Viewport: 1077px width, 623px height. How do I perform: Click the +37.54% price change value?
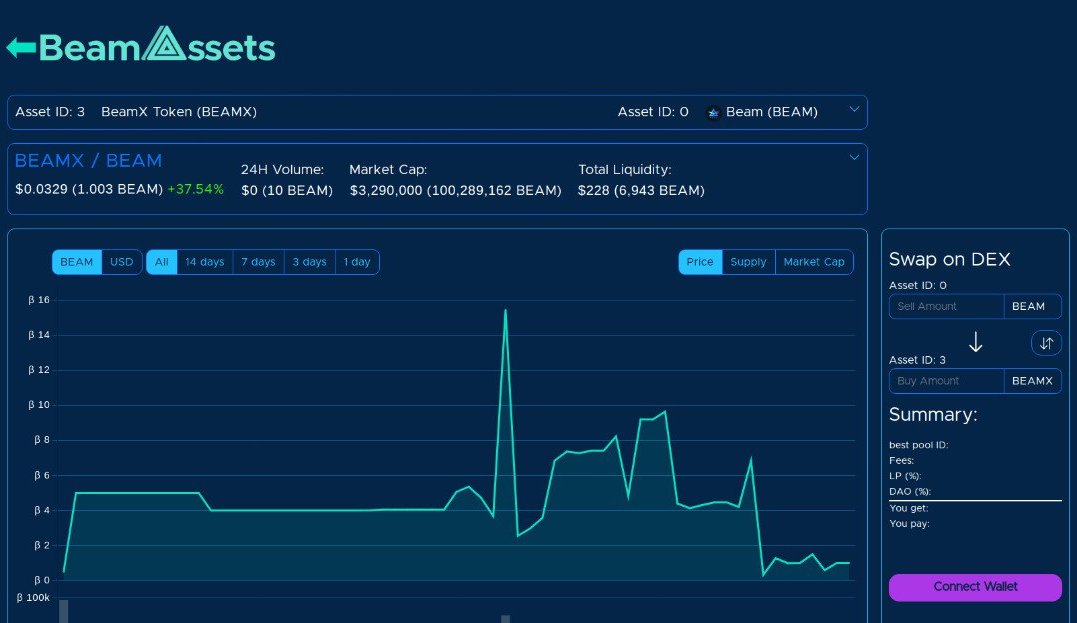pos(196,190)
